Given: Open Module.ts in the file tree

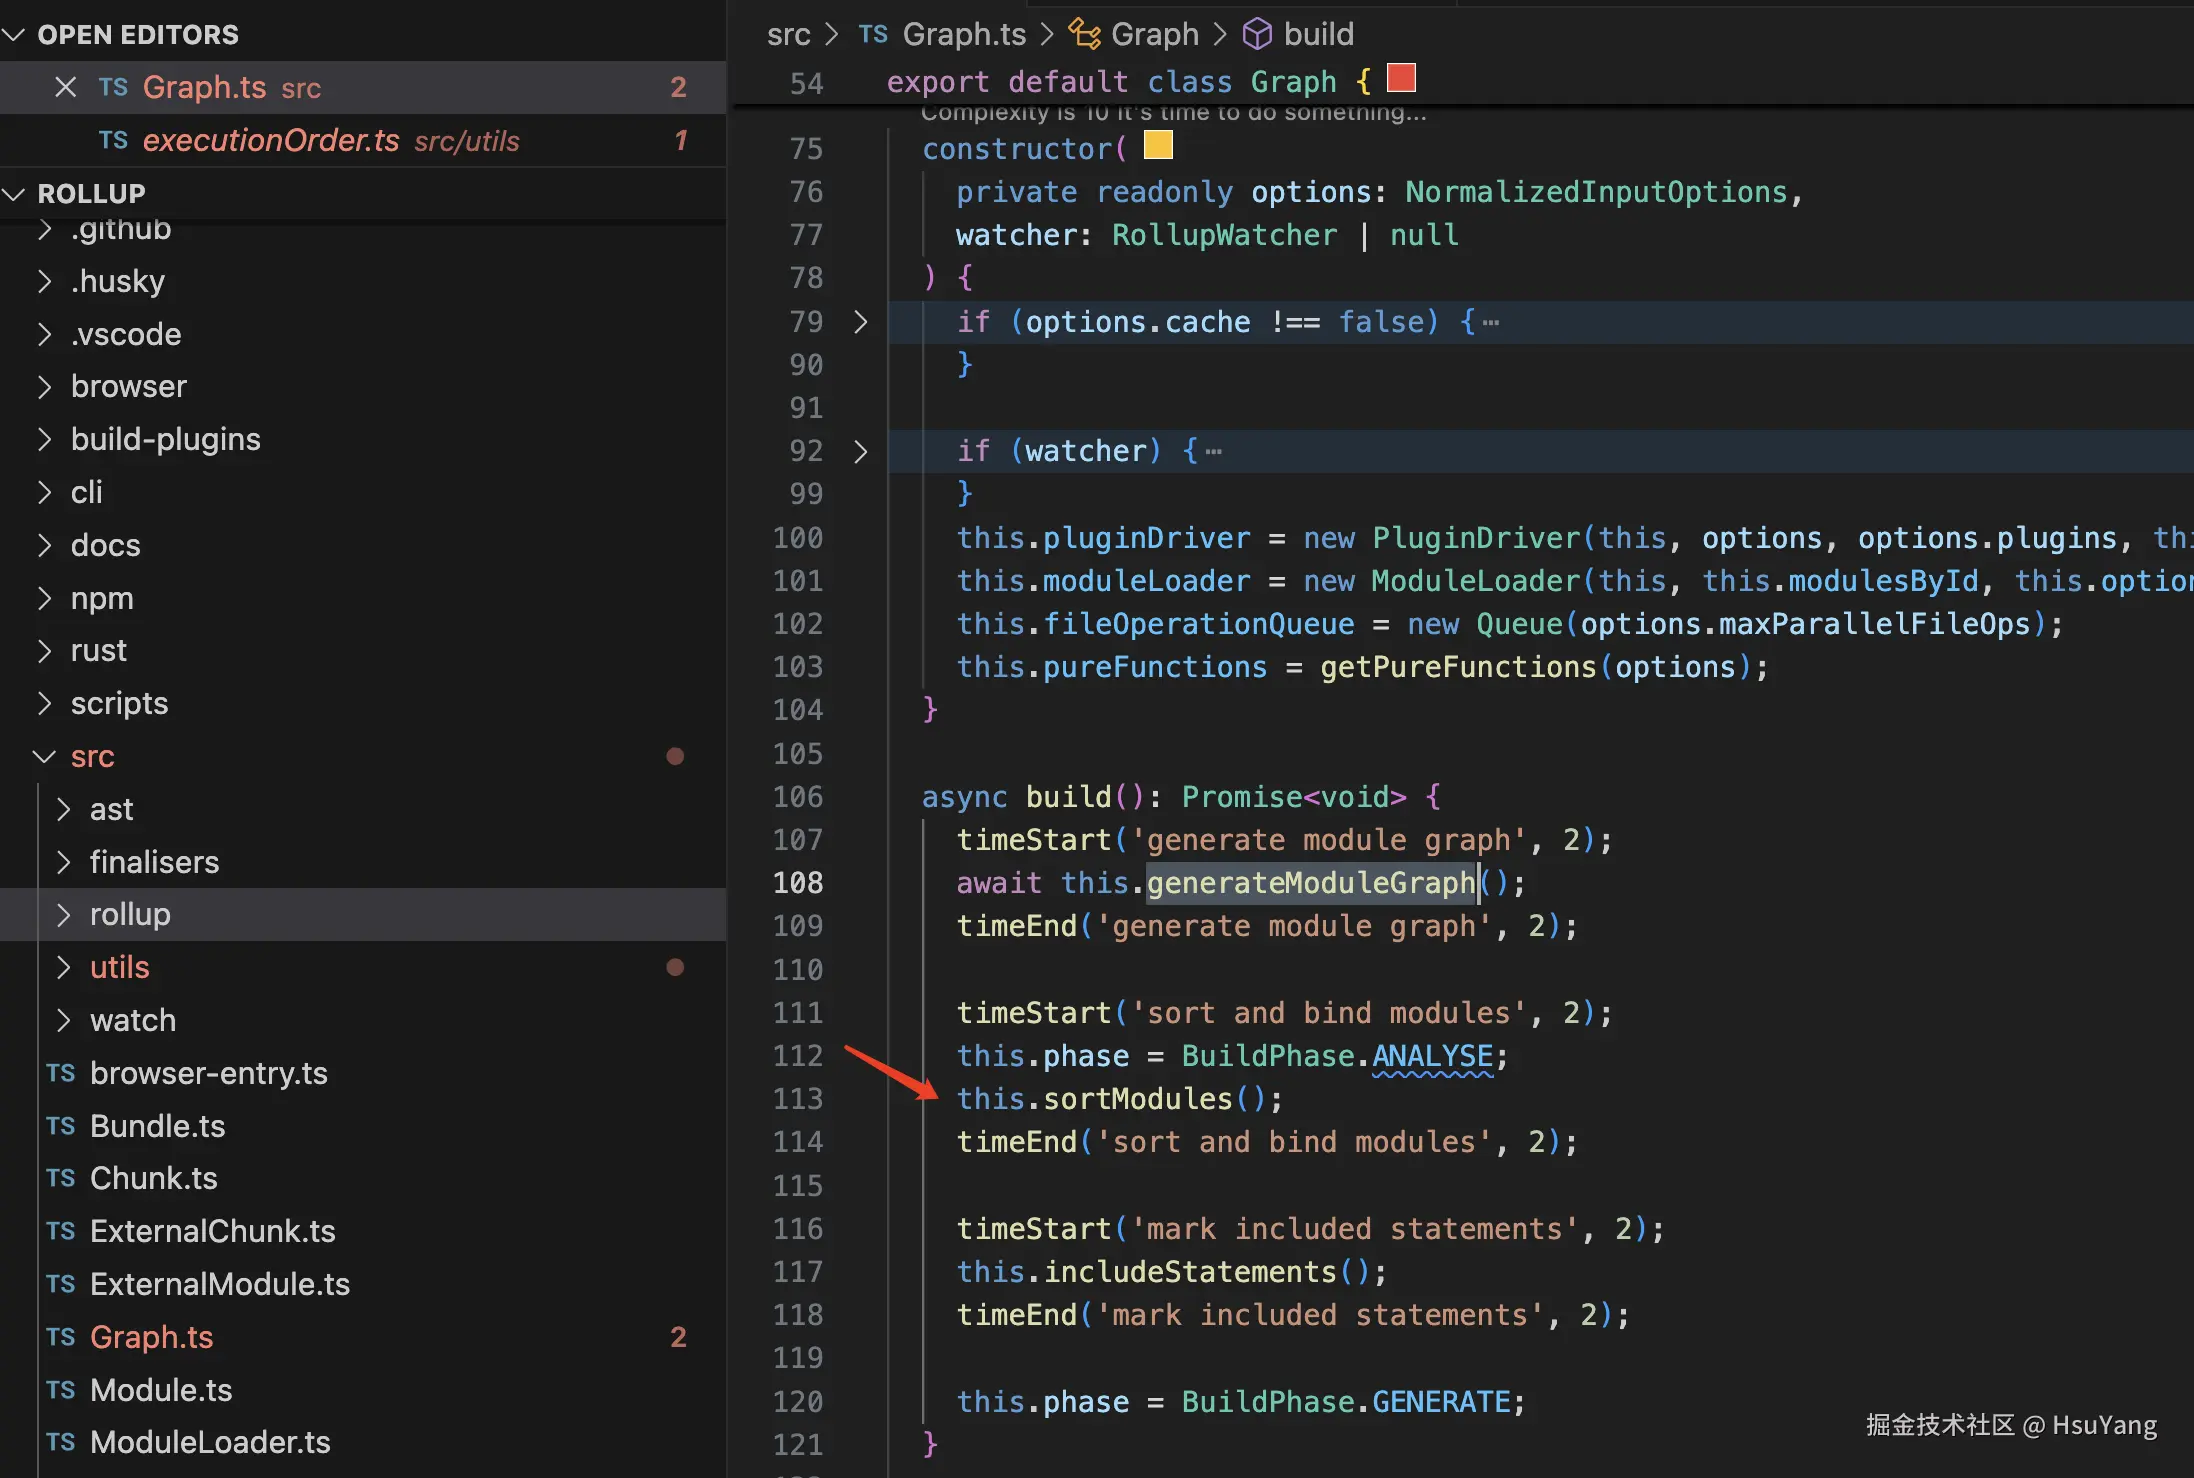Looking at the screenshot, I should (x=160, y=1390).
